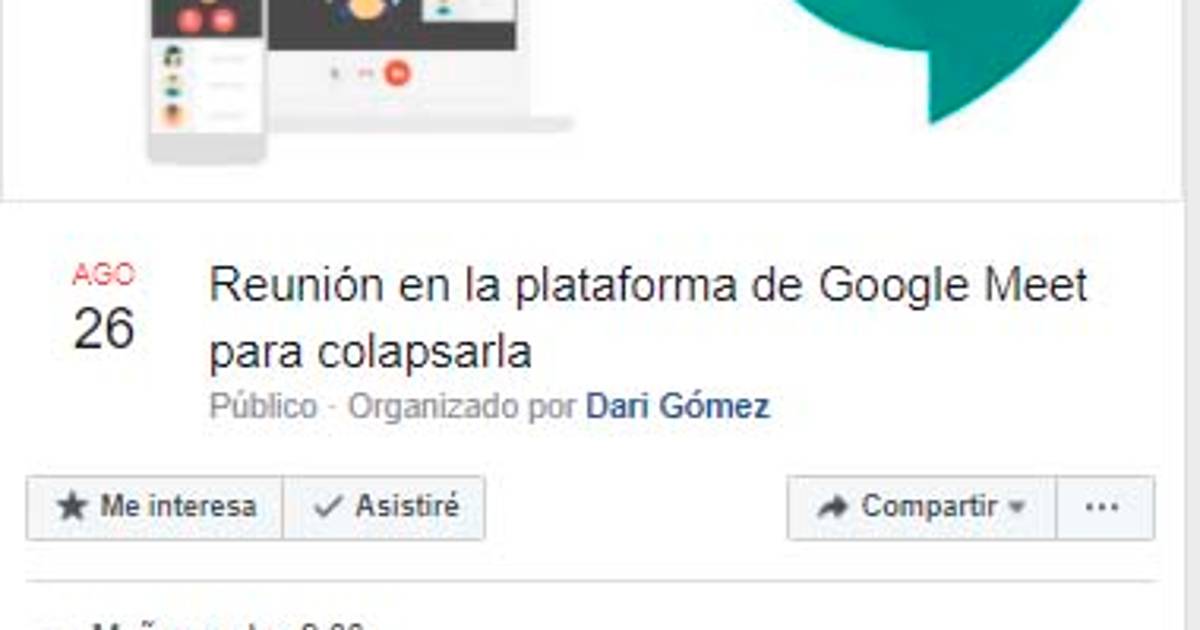The height and width of the screenshot is (630, 1200).
Task: Mark event as Me interesa
Action: tap(155, 508)
